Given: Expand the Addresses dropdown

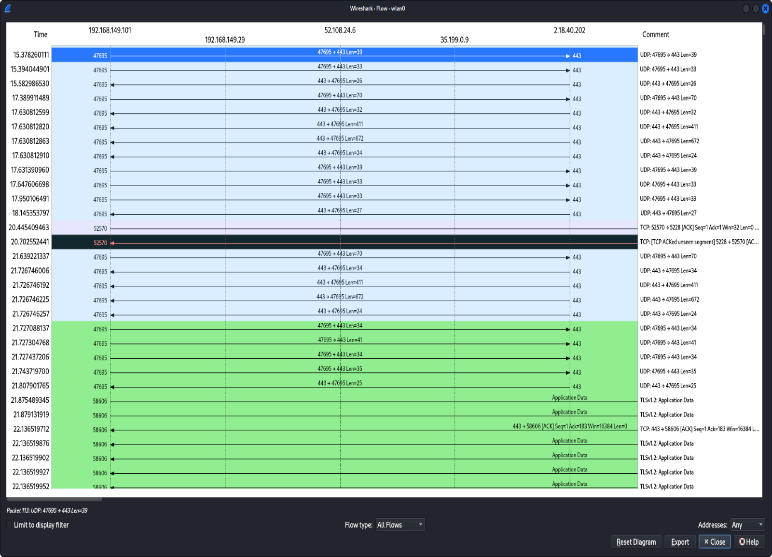Looking at the screenshot, I should (744, 524).
